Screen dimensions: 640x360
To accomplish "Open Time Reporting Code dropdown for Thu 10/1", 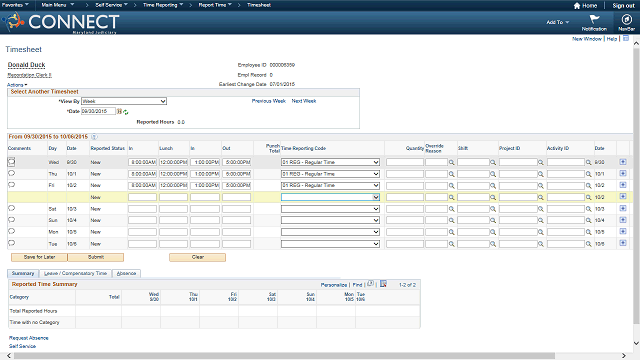I will pos(330,174).
